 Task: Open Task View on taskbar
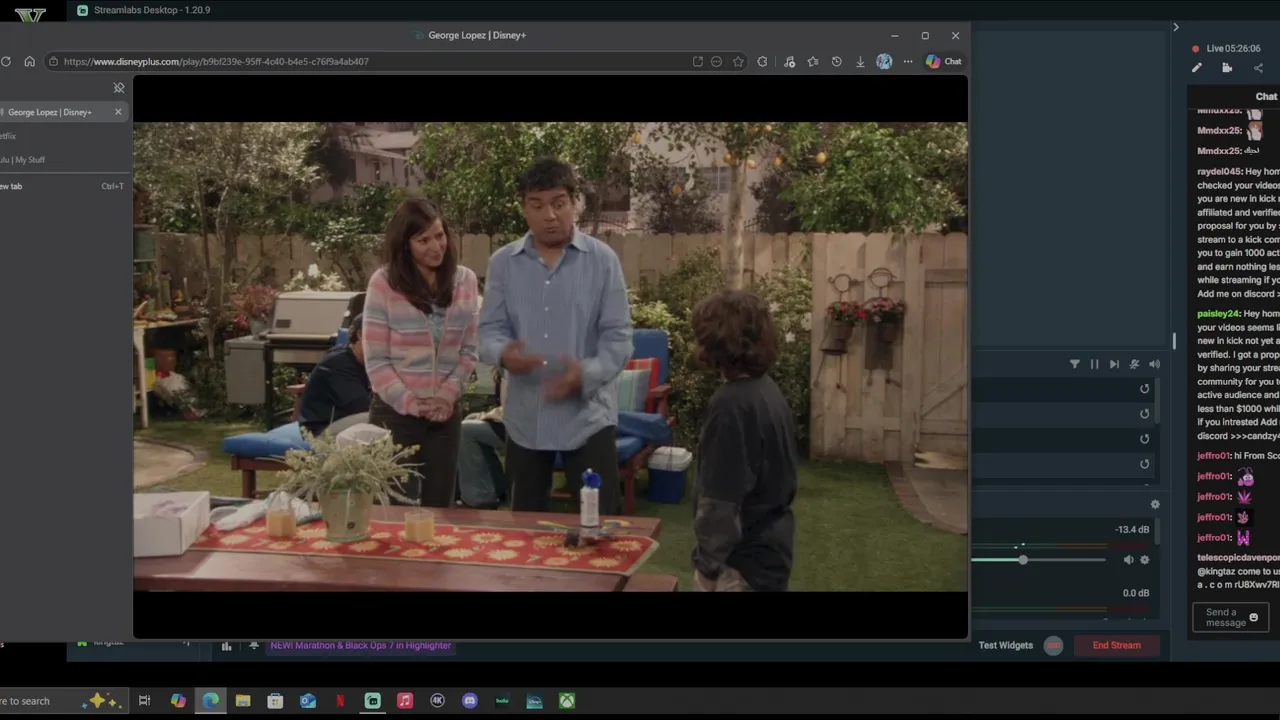pyautogui.click(x=144, y=701)
